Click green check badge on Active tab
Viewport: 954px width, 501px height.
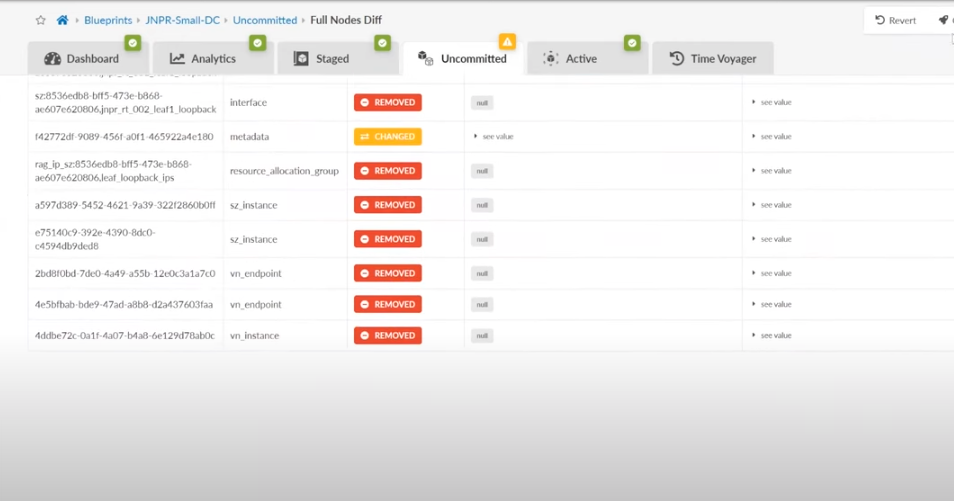[632, 43]
